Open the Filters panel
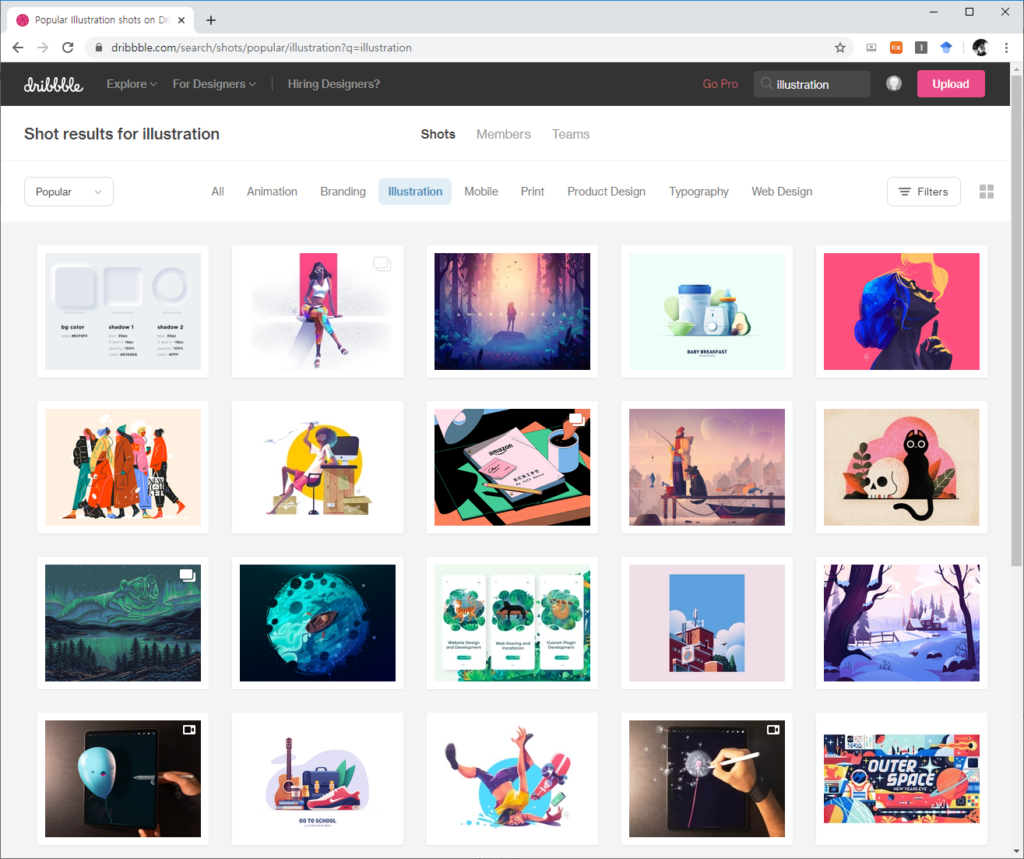Screen dimensions: 1024x859 coord(923,192)
